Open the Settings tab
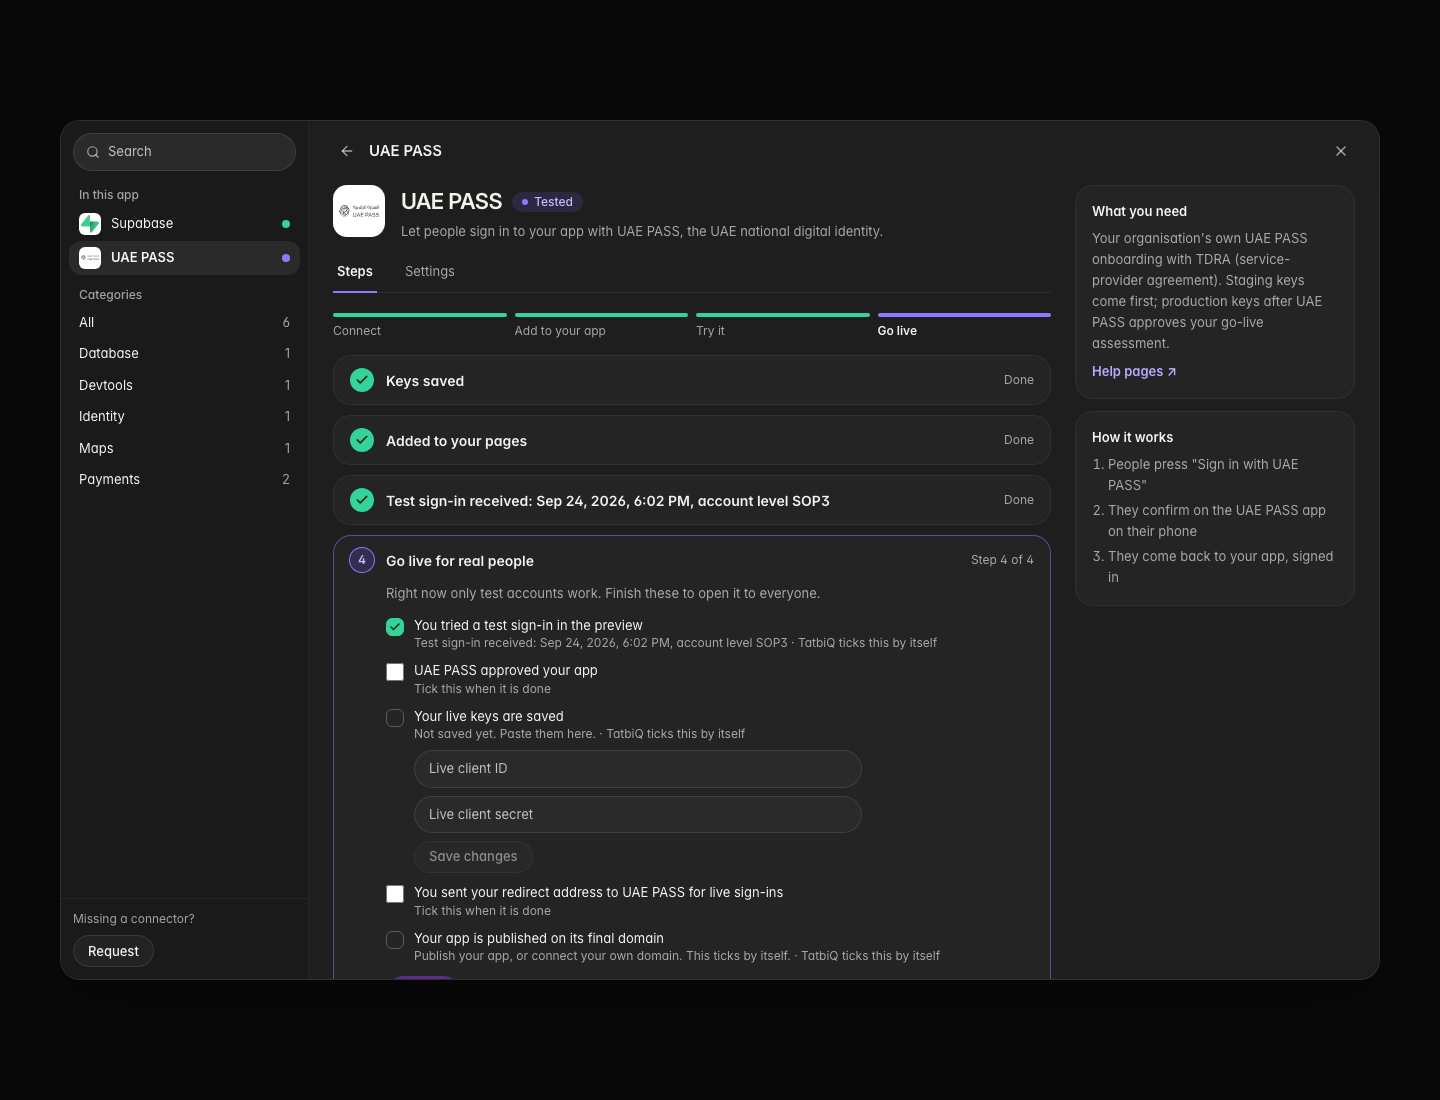The height and width of the screenshot is (1100, 1440). click(430, 272)
